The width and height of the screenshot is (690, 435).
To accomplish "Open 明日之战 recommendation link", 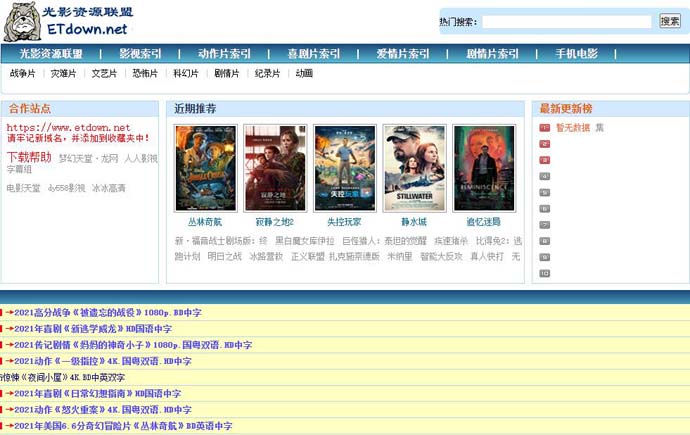I will pos(224,256).
